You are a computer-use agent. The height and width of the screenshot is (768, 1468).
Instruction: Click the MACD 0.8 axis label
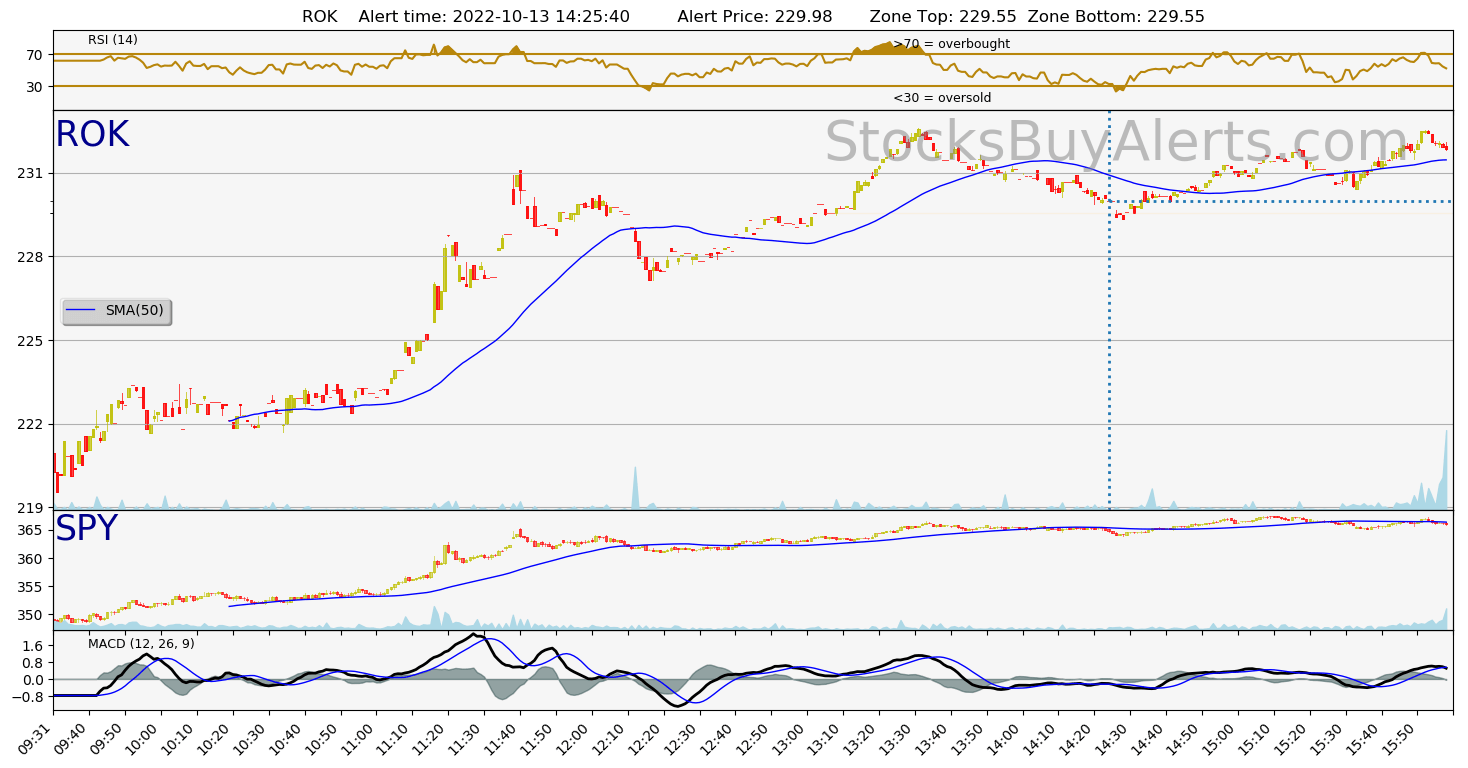click(x=32, y=663)
